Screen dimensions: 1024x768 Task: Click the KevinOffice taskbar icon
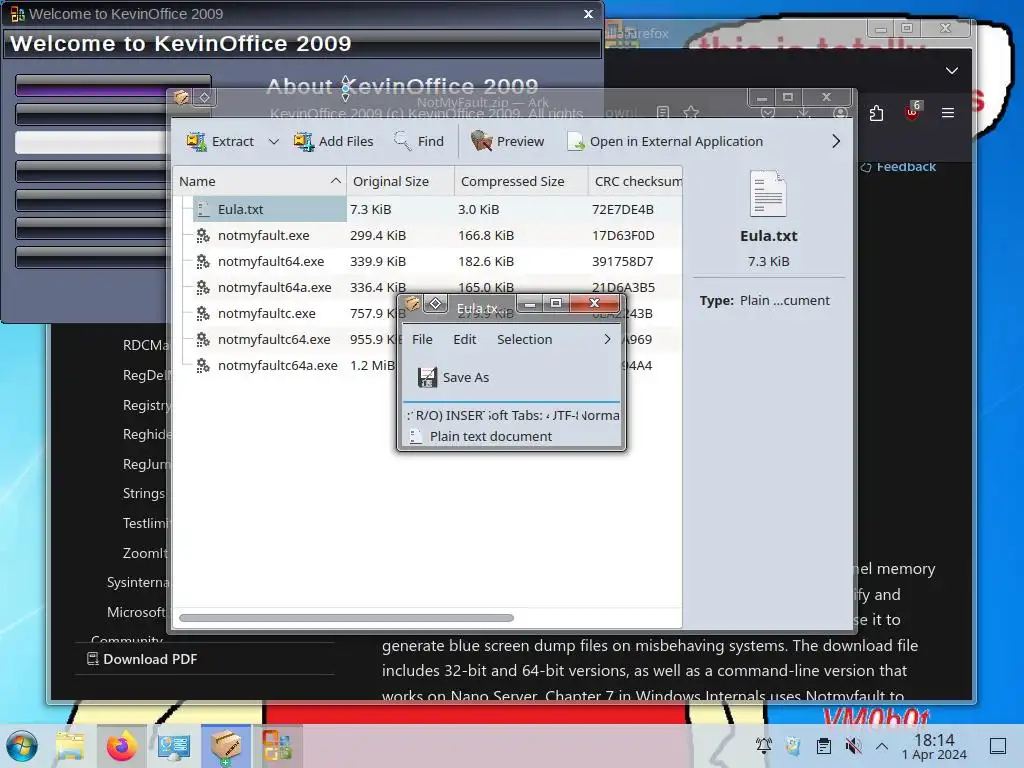(278, 746)
